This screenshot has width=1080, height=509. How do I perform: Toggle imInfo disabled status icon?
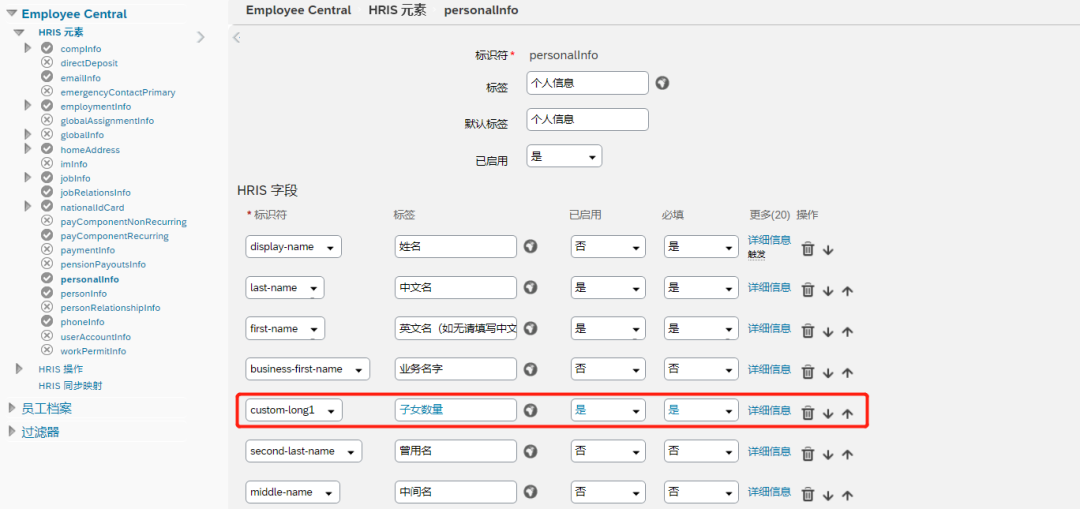[x=47, y=163]
